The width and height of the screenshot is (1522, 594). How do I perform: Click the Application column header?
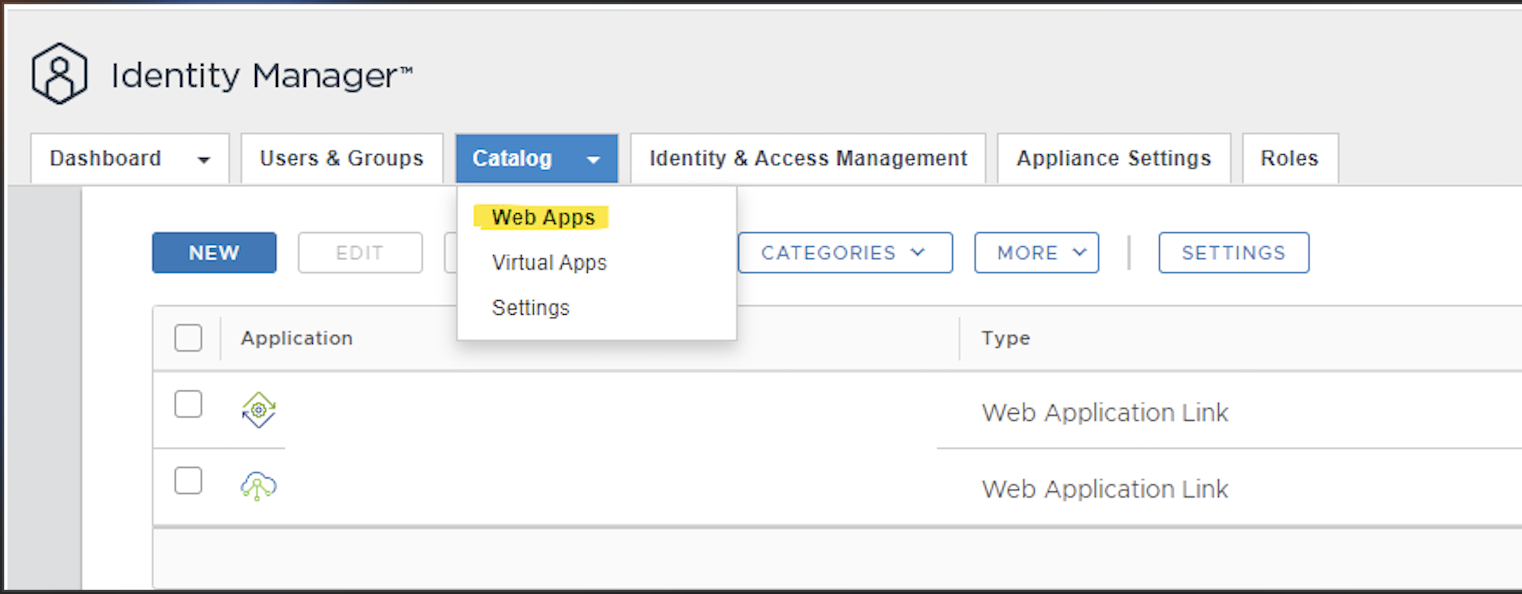click(297, 338)
